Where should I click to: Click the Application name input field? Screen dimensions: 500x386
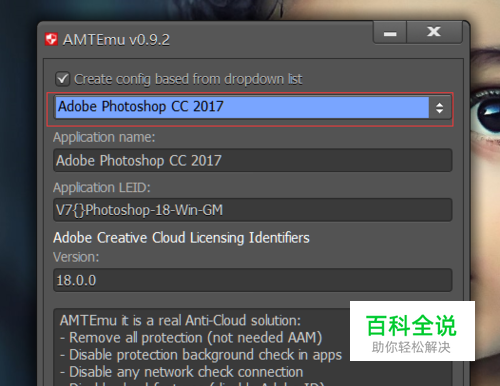[x=253, y=160]
